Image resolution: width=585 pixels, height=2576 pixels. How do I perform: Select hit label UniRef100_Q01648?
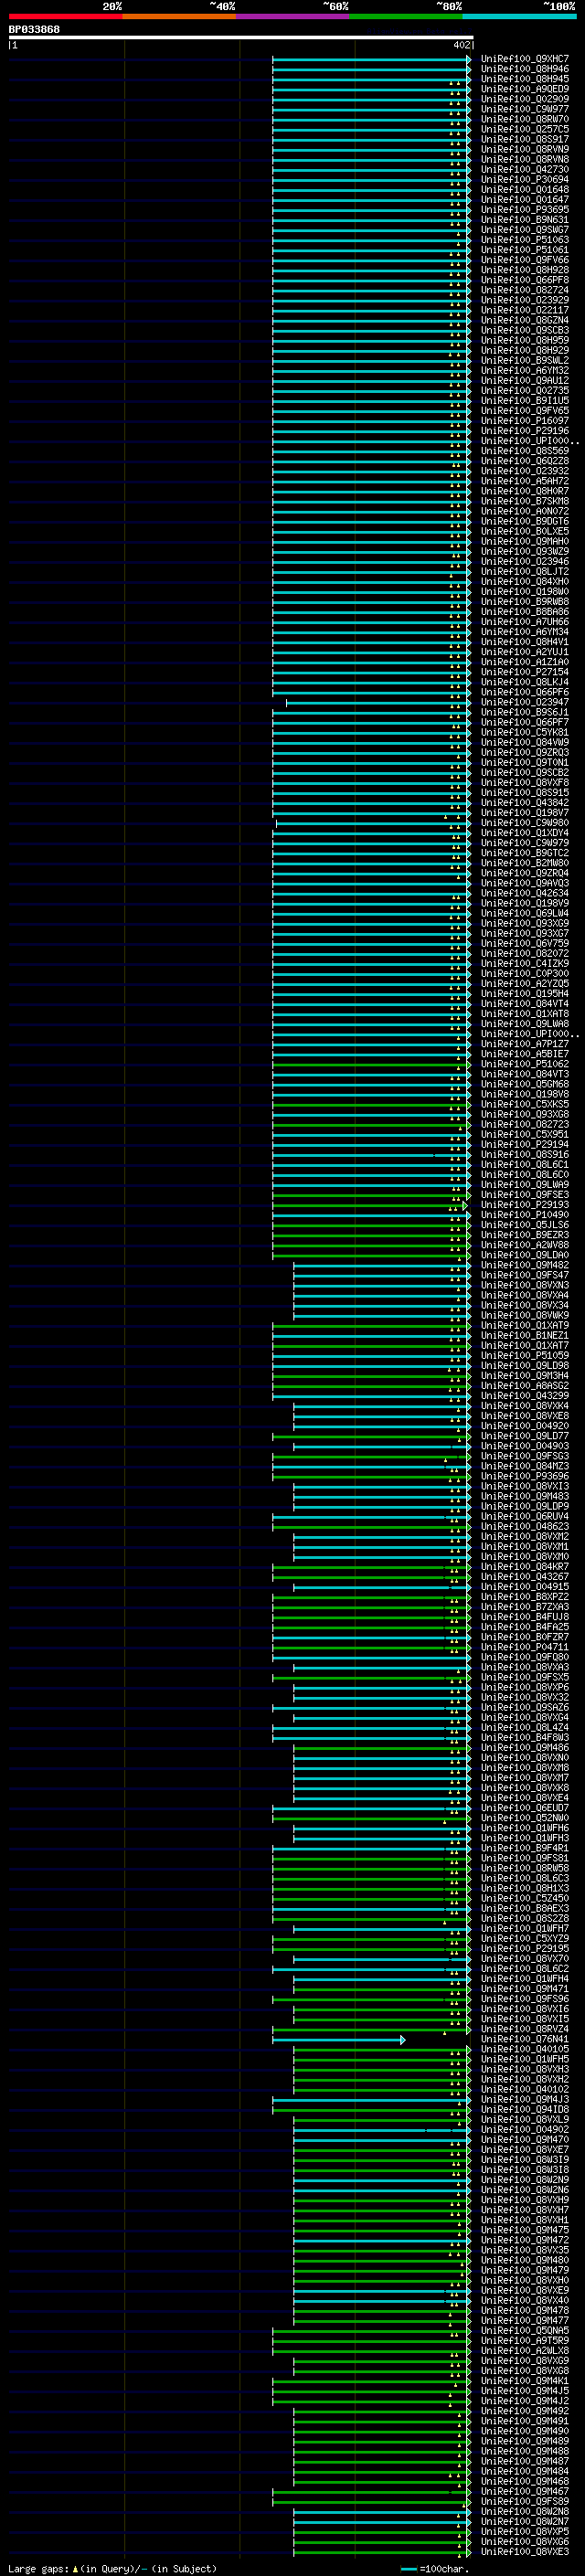525,190
